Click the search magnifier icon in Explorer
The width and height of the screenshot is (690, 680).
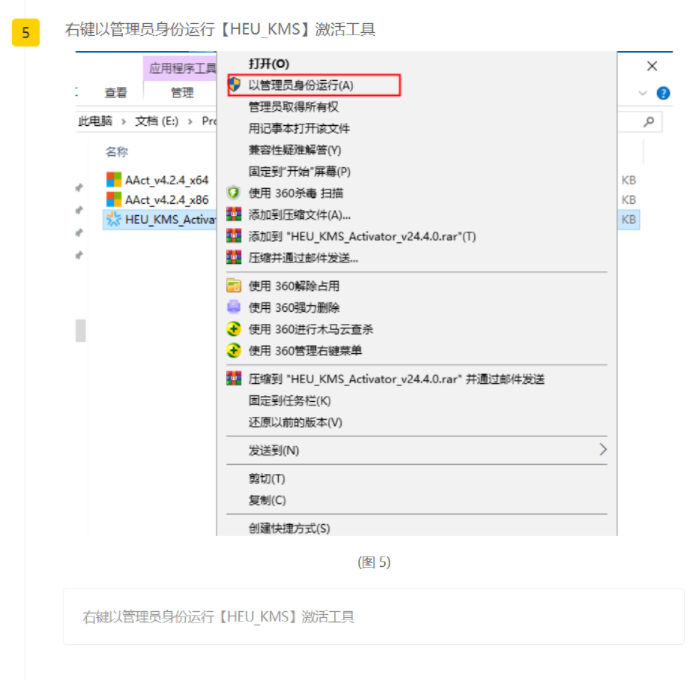649,121
